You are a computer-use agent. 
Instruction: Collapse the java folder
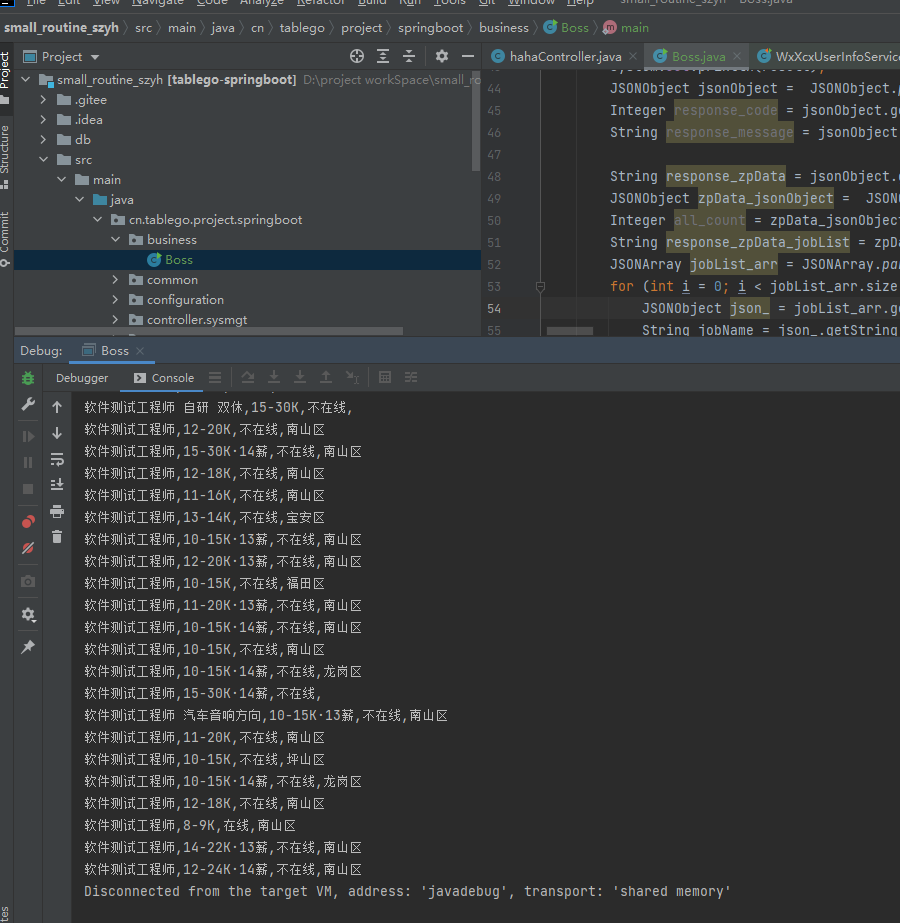79,200
